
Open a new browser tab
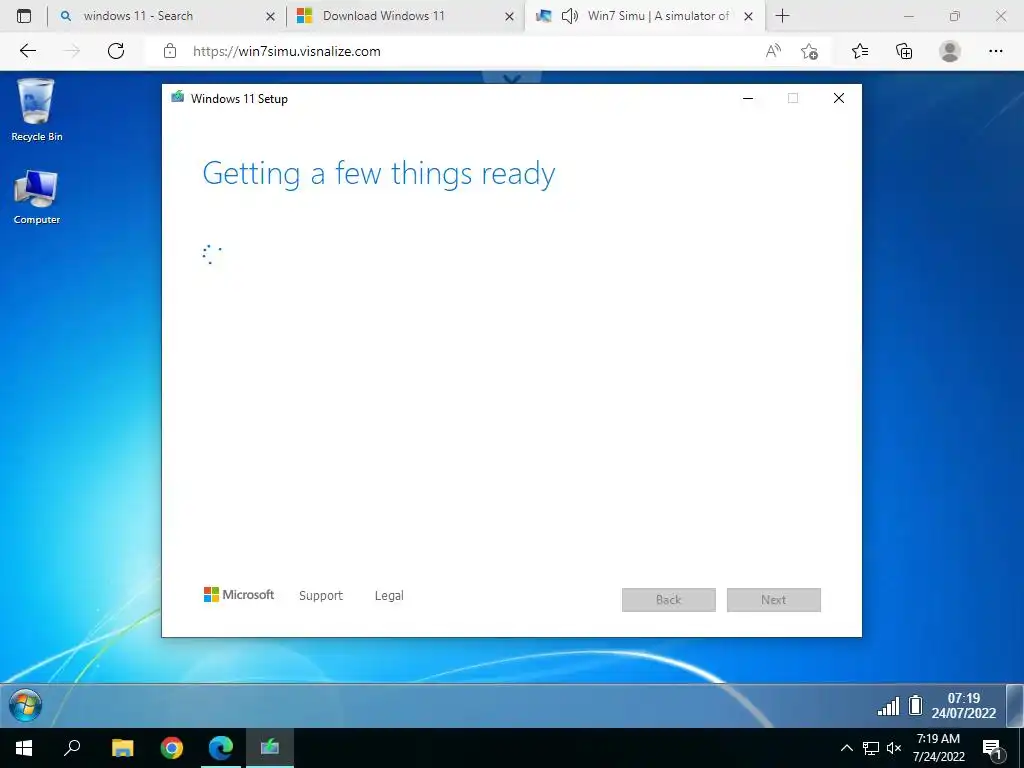tap(782, 16)
